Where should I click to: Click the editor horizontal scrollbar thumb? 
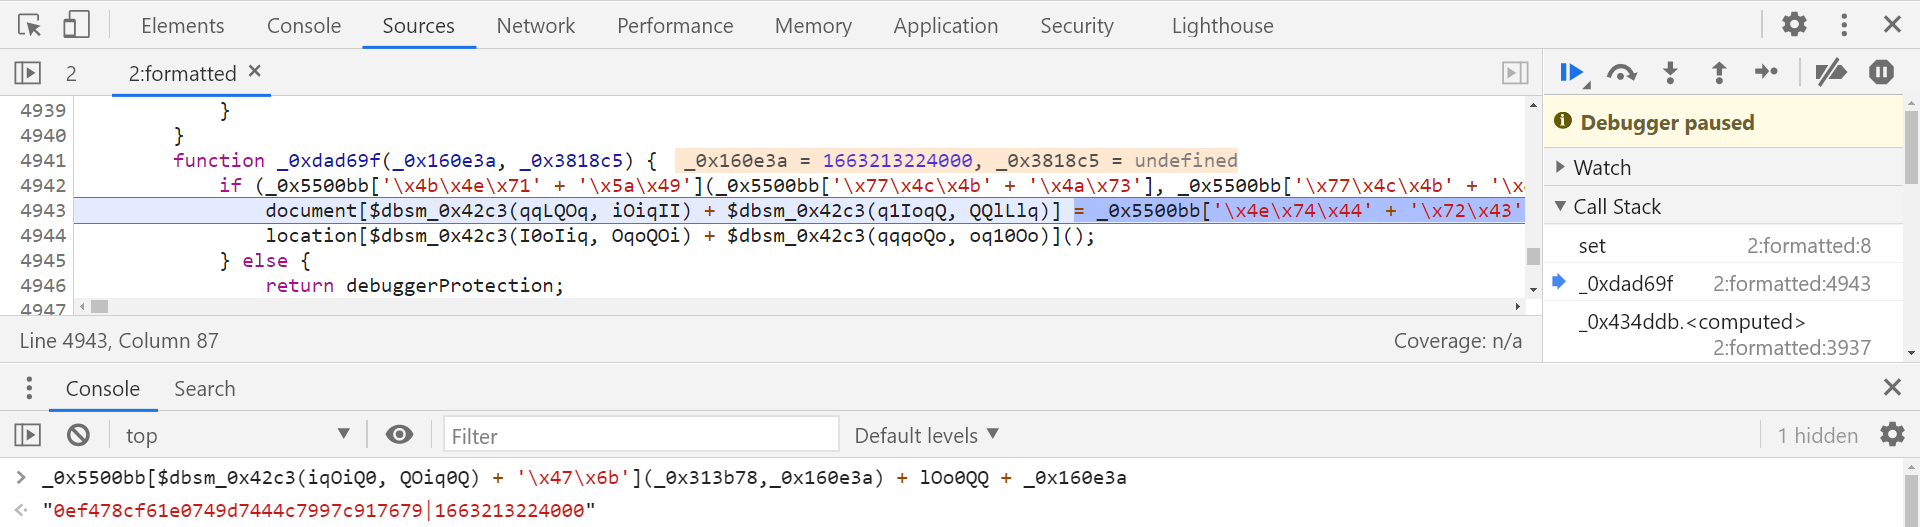[99, 306]
